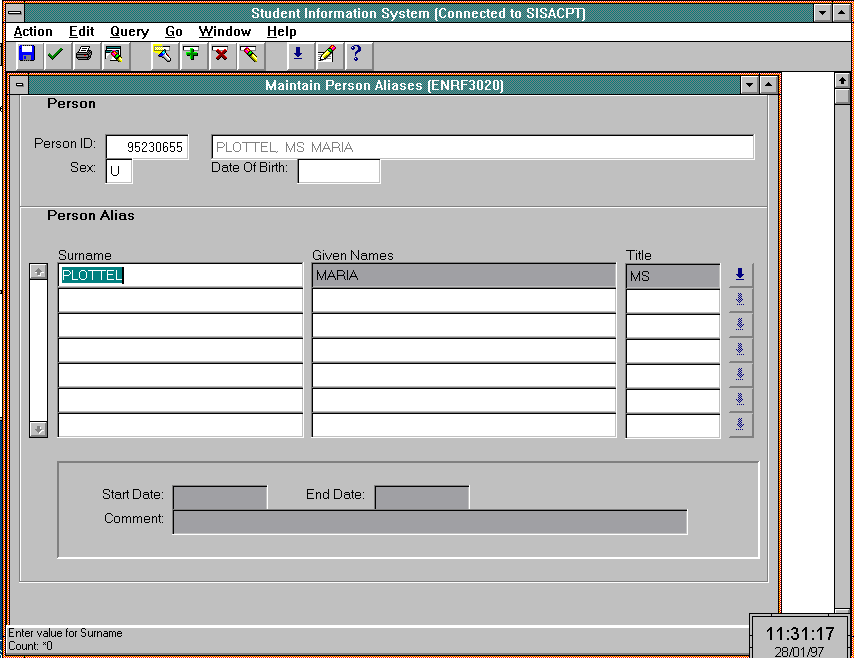Delete record using red X icon

click(220, 54)
